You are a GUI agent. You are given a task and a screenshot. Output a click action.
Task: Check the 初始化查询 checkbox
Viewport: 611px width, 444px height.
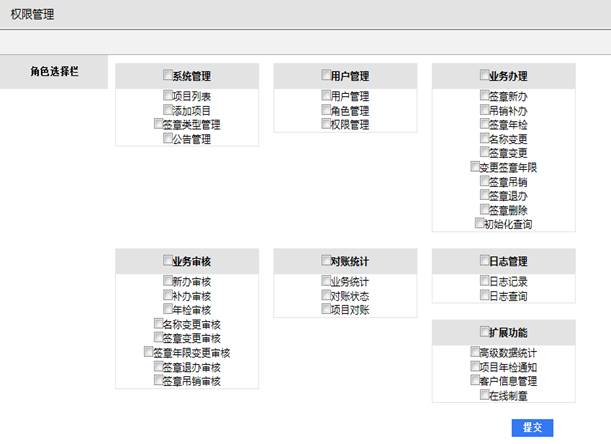tap(480, 224)
